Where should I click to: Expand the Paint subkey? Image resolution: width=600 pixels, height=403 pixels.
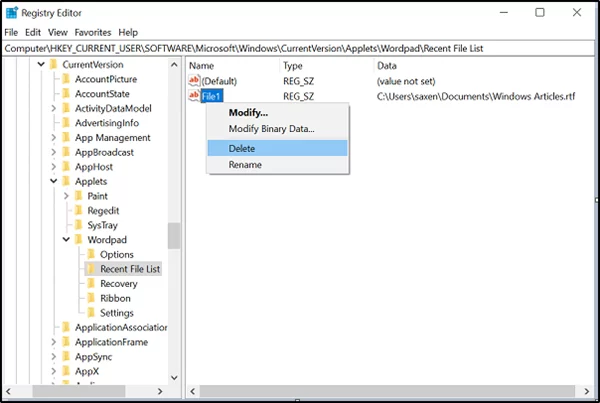click(66, 196)
